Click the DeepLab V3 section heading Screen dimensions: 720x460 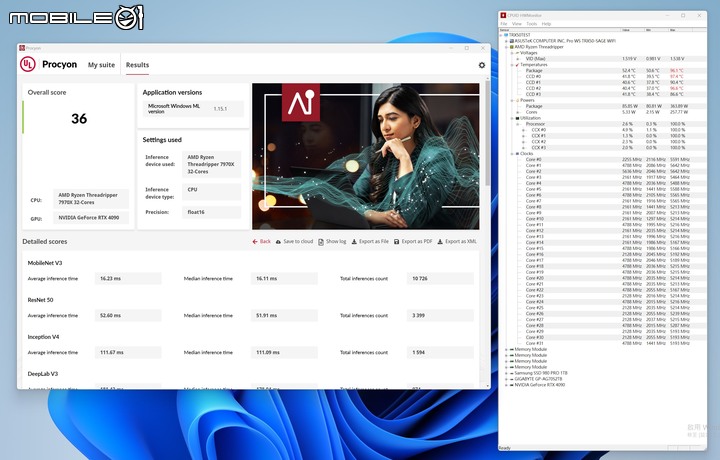(x=43, y=374)
